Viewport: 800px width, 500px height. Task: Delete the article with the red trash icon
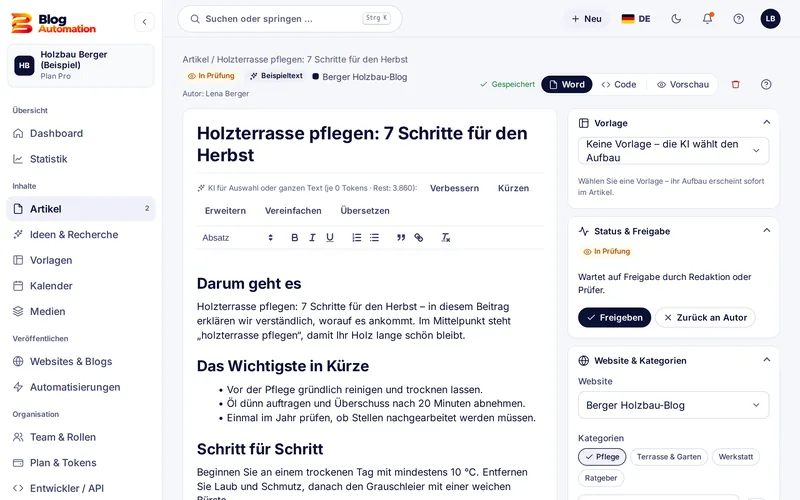click(x=735, y=85)
